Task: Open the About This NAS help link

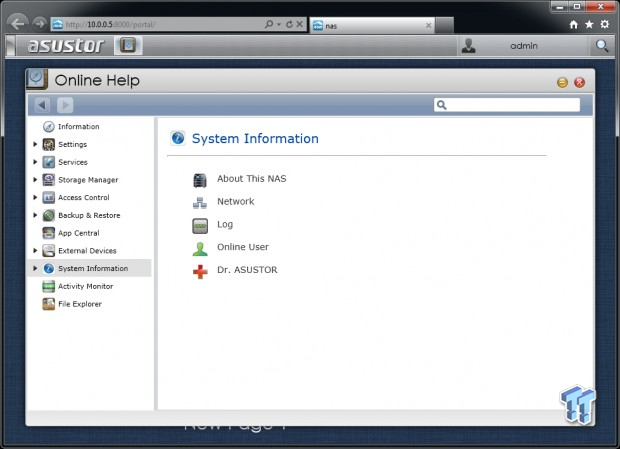Action: 251,179
